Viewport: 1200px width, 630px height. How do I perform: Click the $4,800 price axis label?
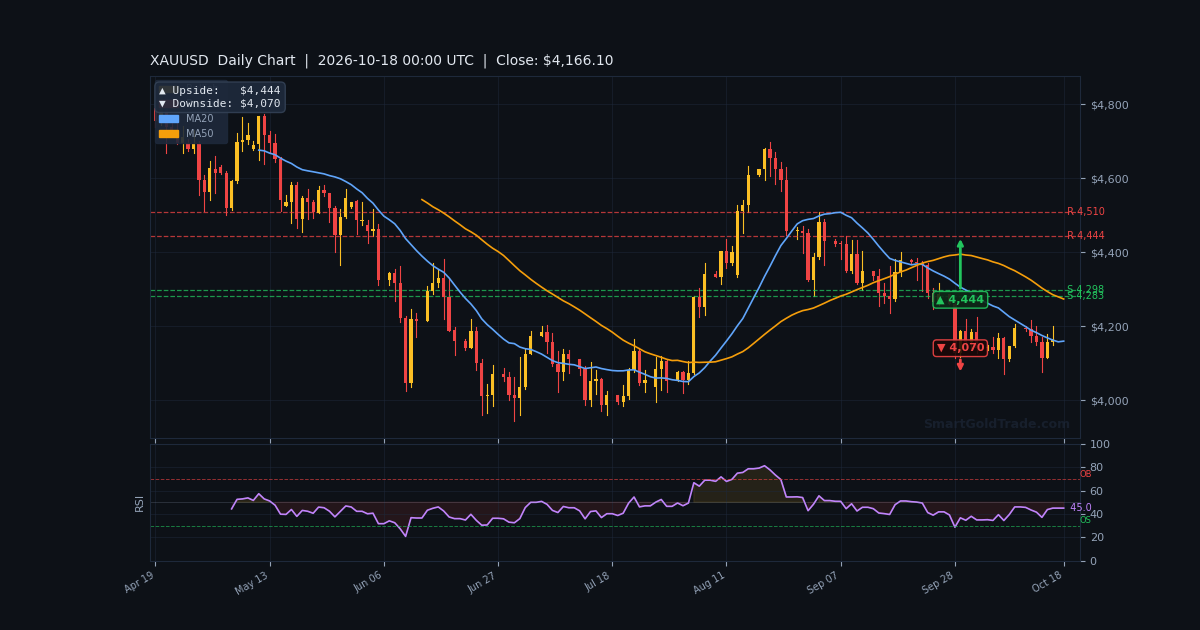pyautogui.click(x=1110, y=105)
